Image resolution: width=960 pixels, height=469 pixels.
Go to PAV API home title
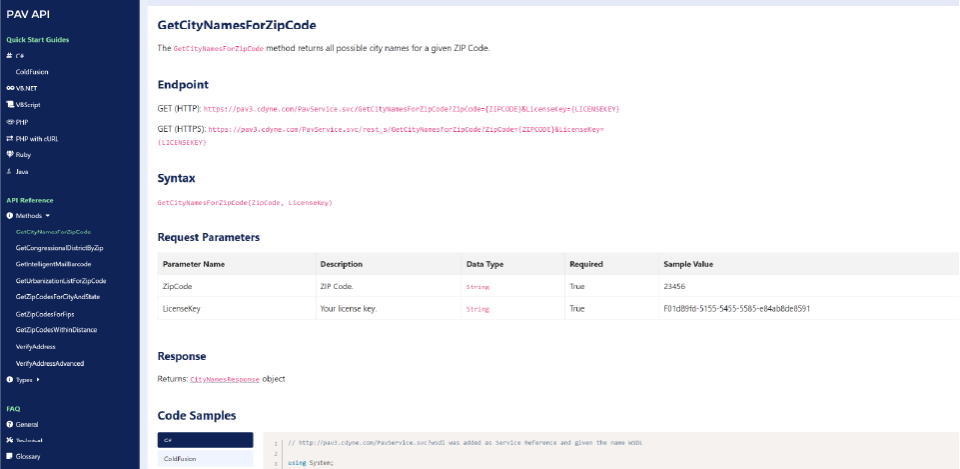(x=27, y=14)
